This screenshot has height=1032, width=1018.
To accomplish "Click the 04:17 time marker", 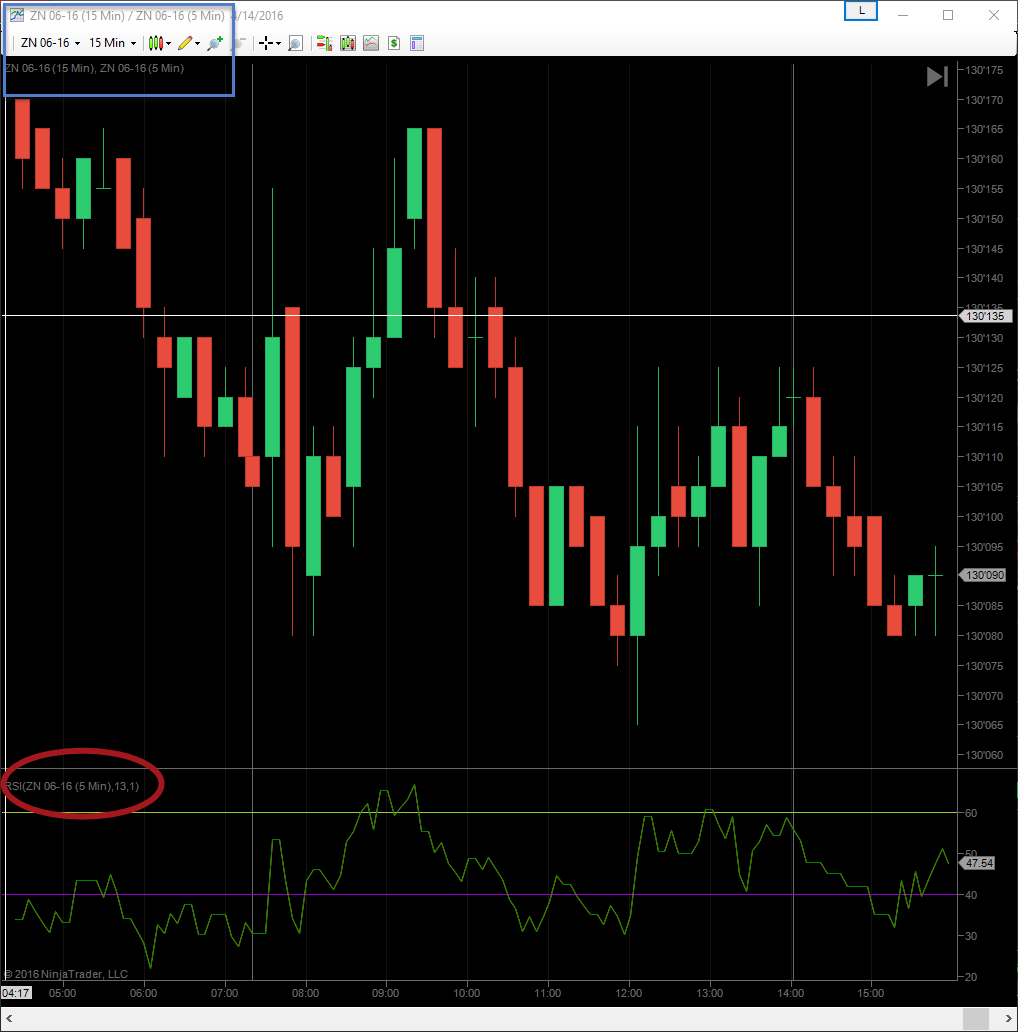I will (16, 993).
